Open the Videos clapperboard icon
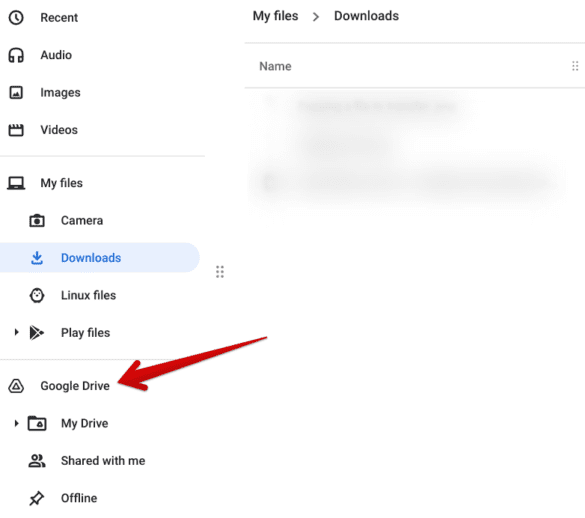Image resolution: width=585 pixels, height=518 pixels. 16,130
